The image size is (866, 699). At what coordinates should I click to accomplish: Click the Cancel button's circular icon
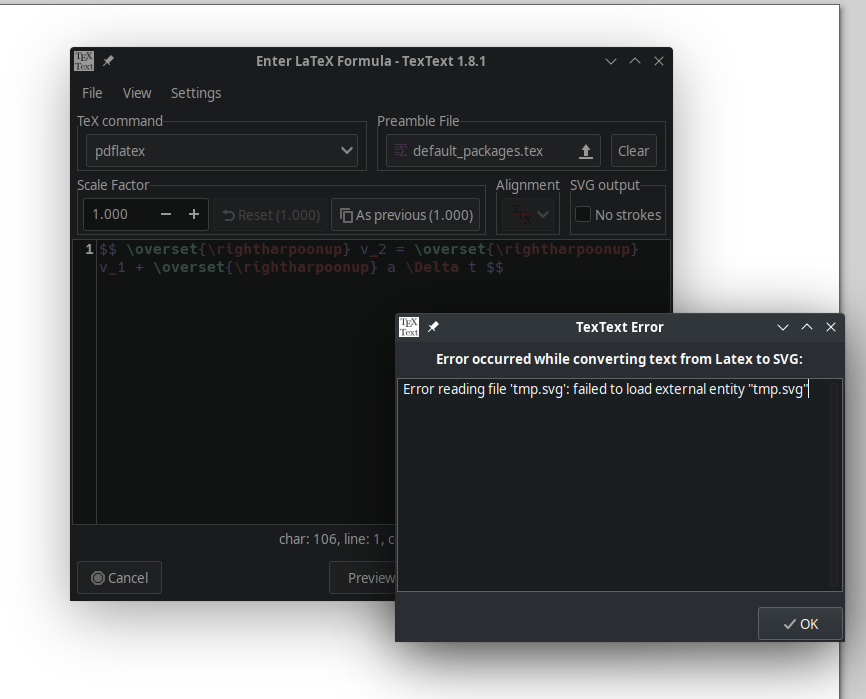(100, 577)
